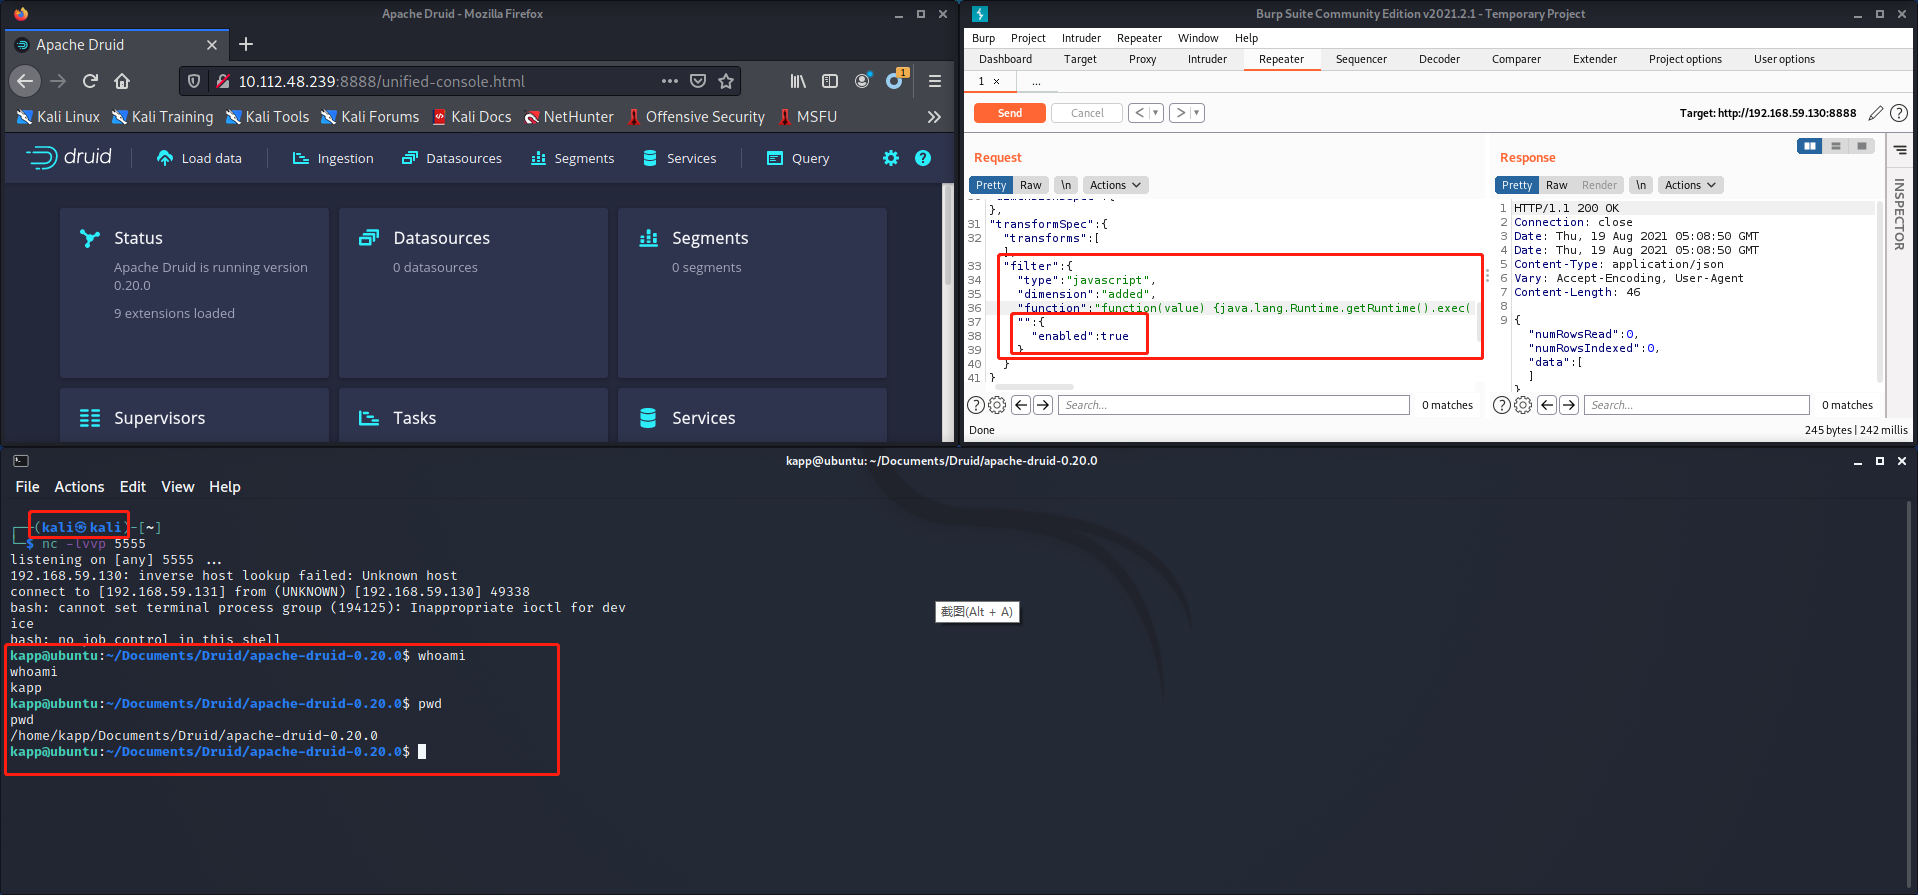Open the Firefox hamburger menu icon
This screenshot has height=895, width=1918.
[934, 81]
